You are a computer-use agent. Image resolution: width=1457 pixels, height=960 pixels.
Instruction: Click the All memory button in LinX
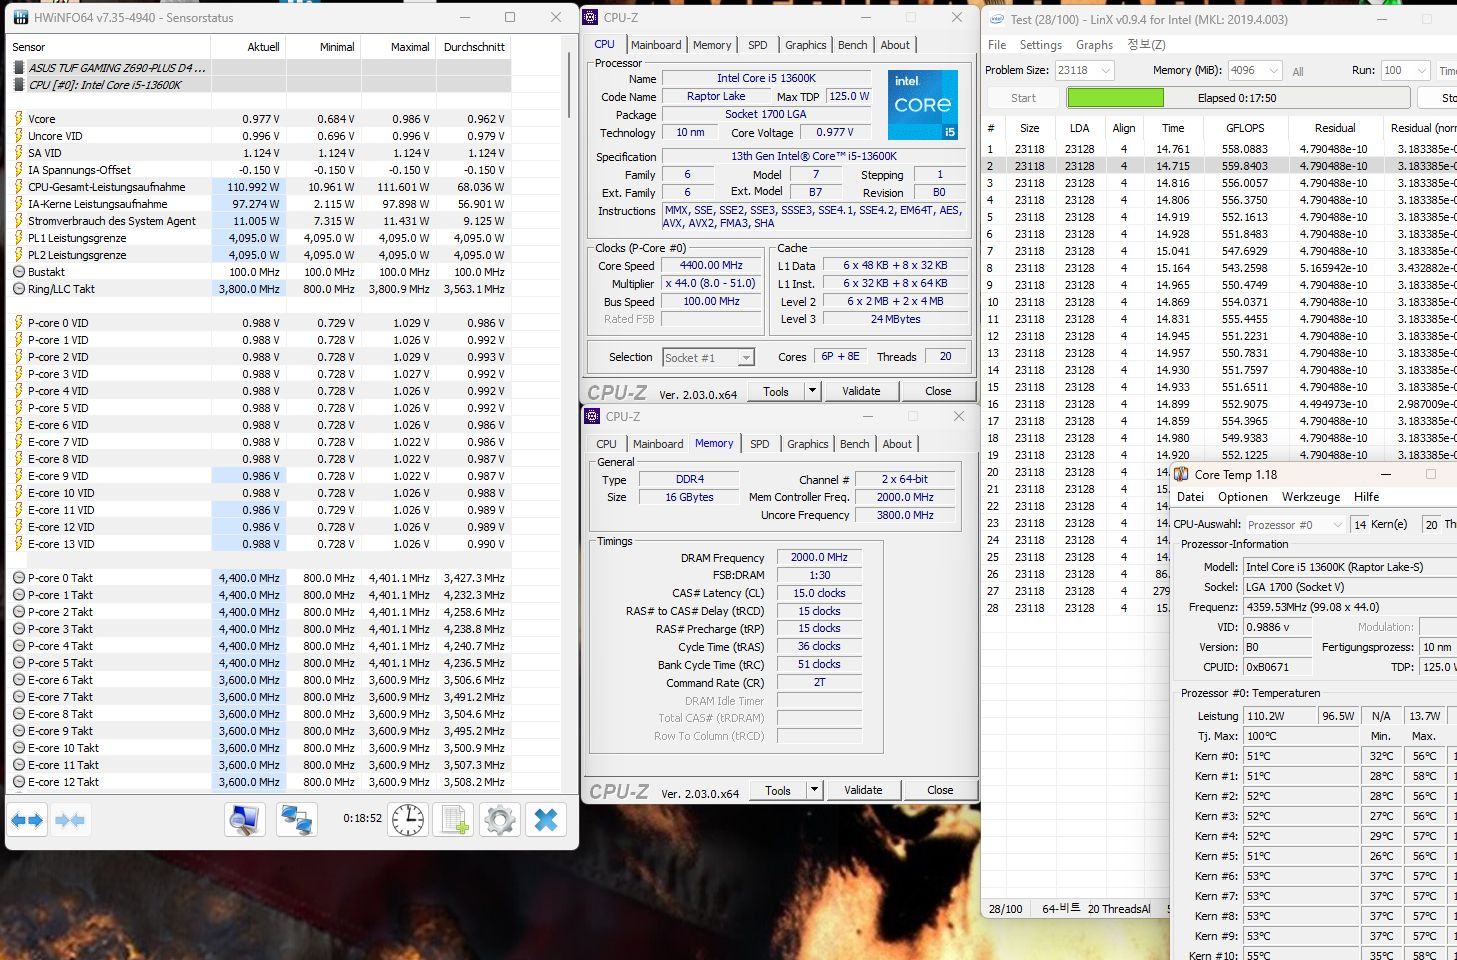pos(1298,71)
